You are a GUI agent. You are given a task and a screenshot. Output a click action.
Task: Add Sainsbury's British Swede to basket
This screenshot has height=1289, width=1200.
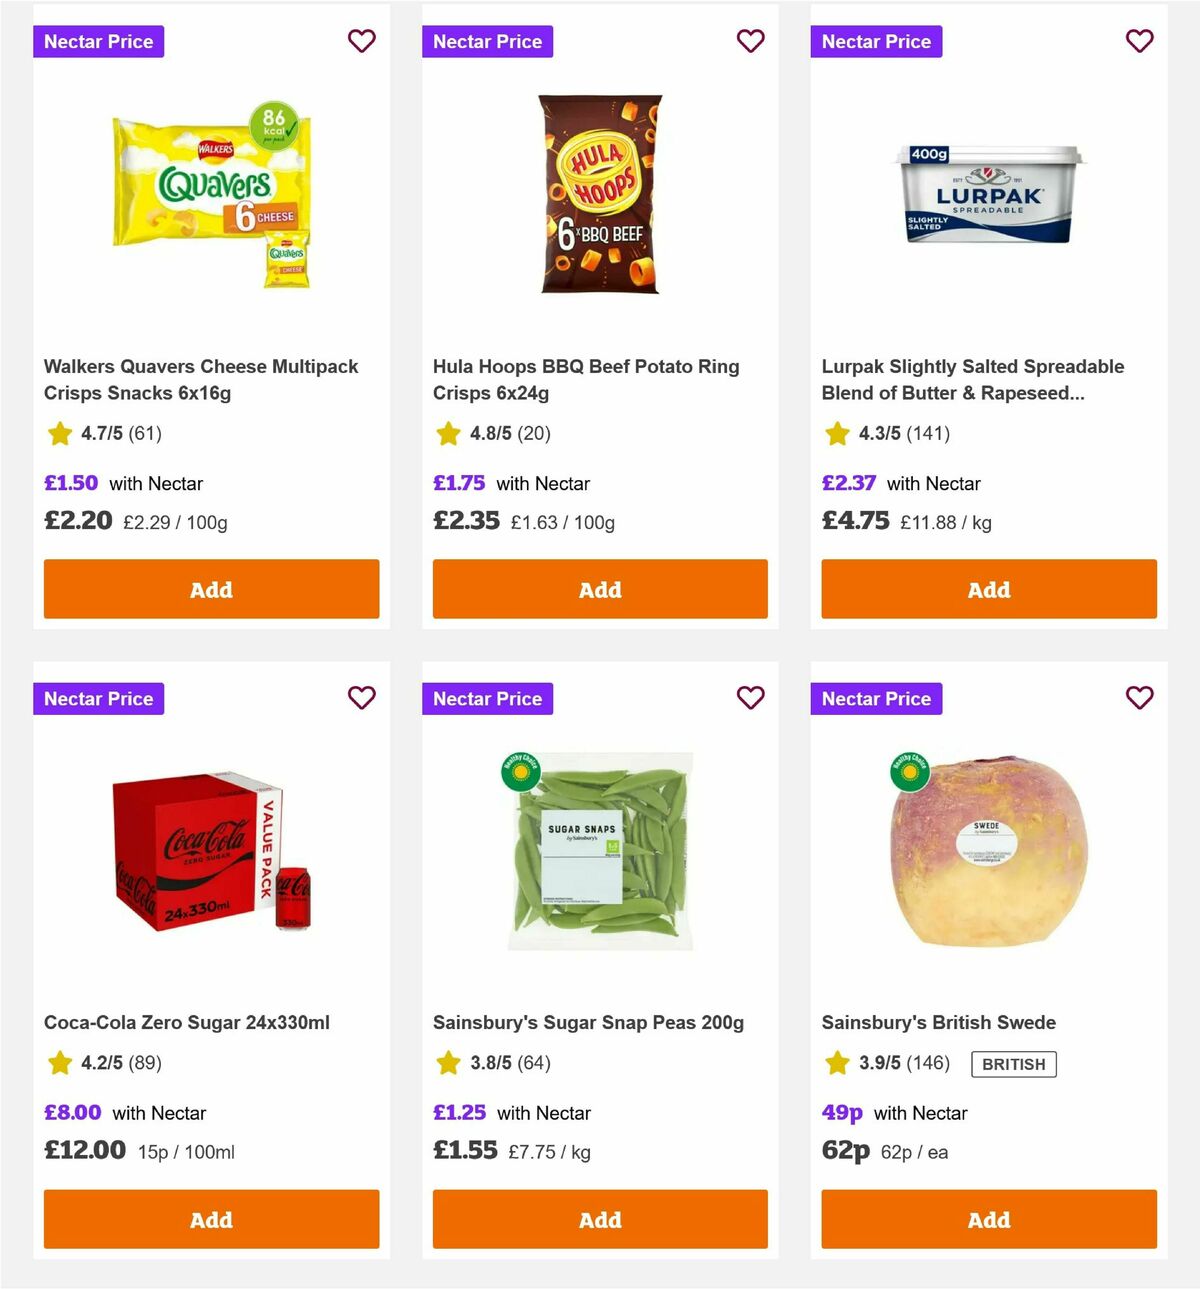click(x=988, y=1220)
